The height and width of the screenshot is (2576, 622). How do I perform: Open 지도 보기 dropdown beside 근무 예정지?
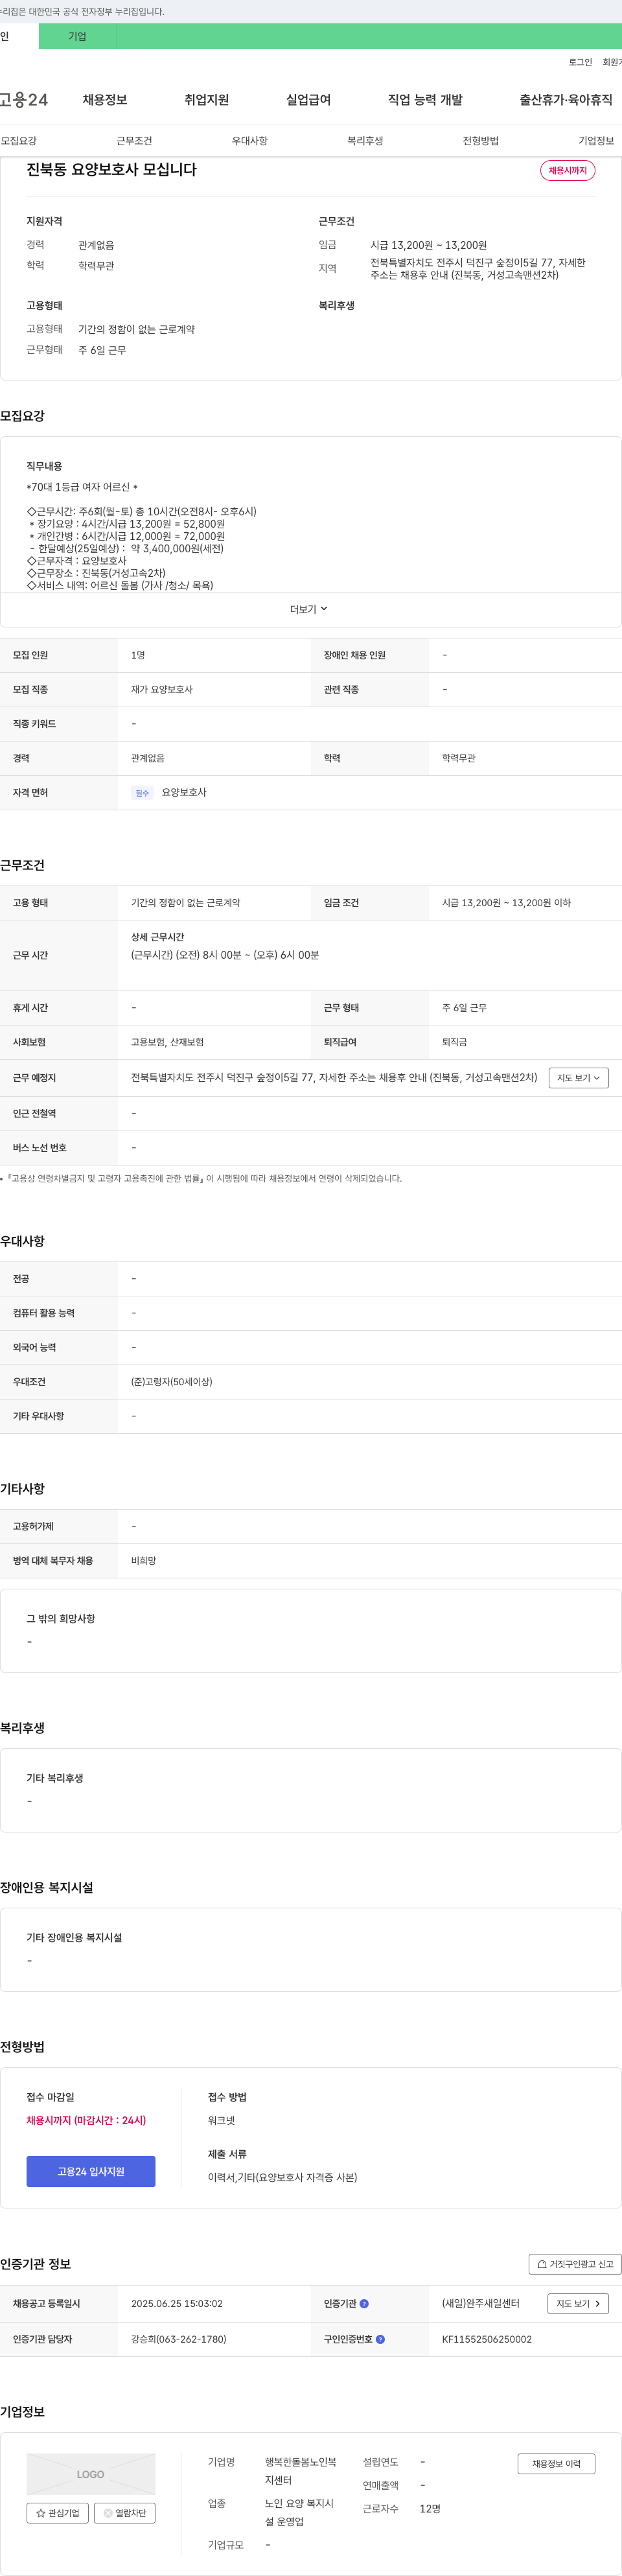pos(578,1077)
